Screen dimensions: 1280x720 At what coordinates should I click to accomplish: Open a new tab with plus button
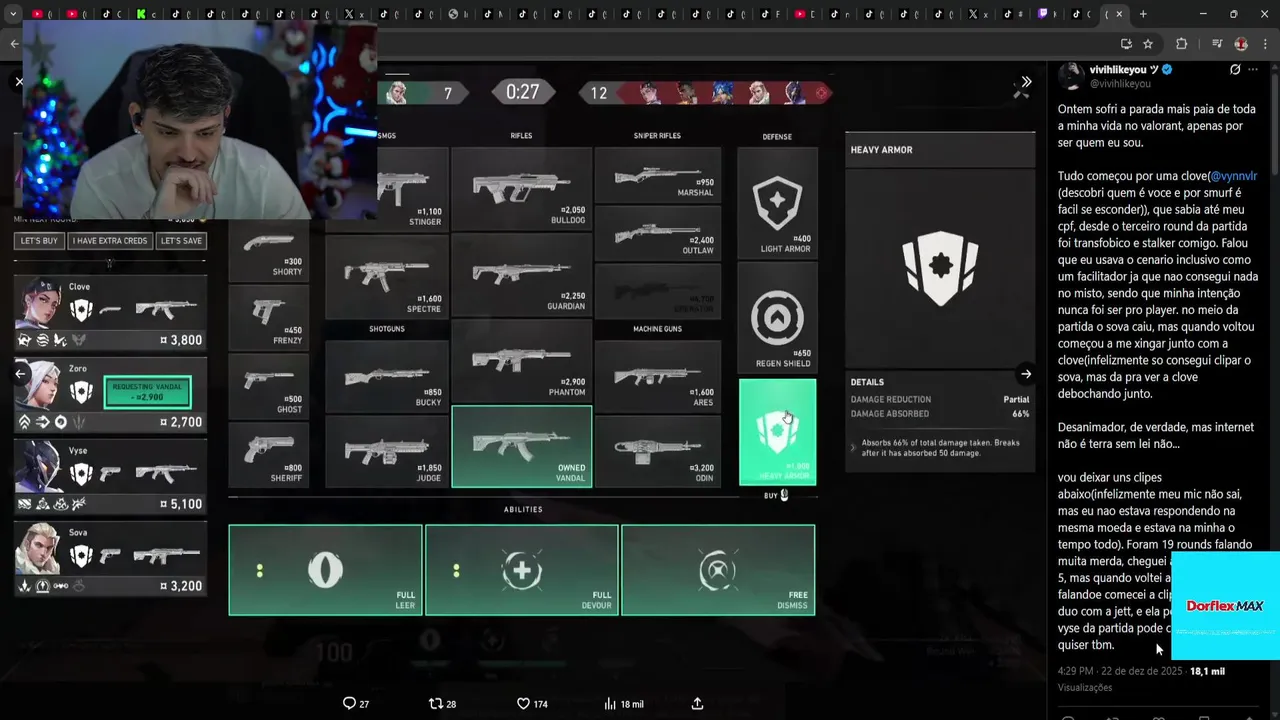click(x=1143, y=14)
